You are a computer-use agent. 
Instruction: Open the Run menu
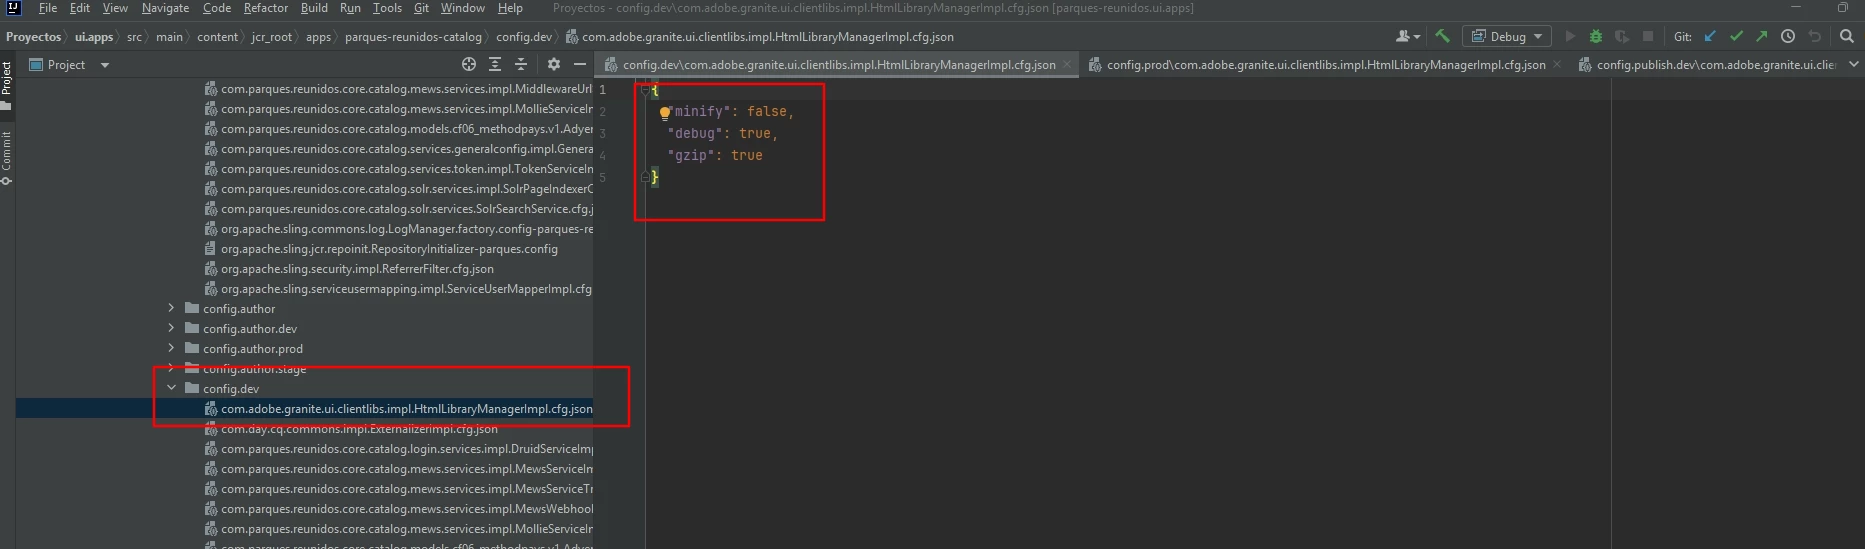(x=350, y=8)
